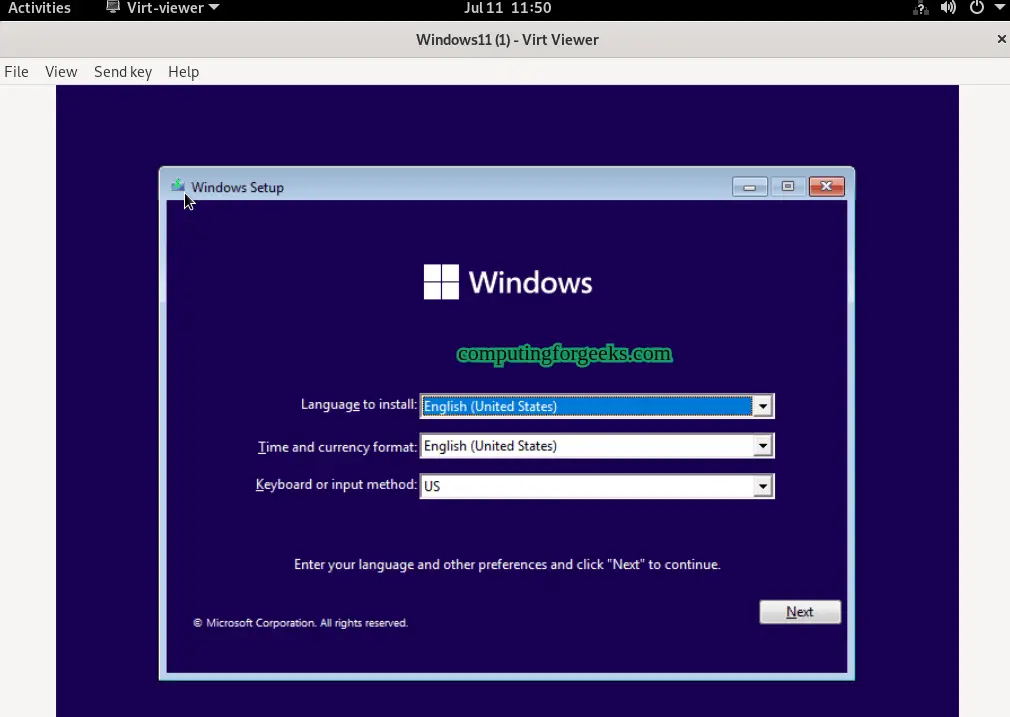The height and width of the screenshot is (717, 1010).
Task: Expand the Time and currency format dropdown
Action: click(763, 446)
